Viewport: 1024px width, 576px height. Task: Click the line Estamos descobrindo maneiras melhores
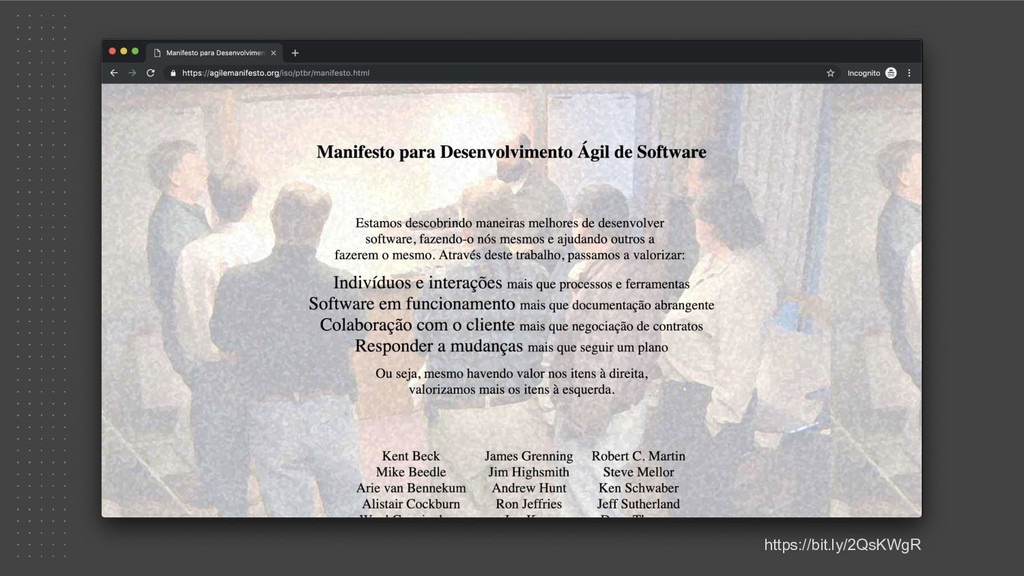(510, 223)
